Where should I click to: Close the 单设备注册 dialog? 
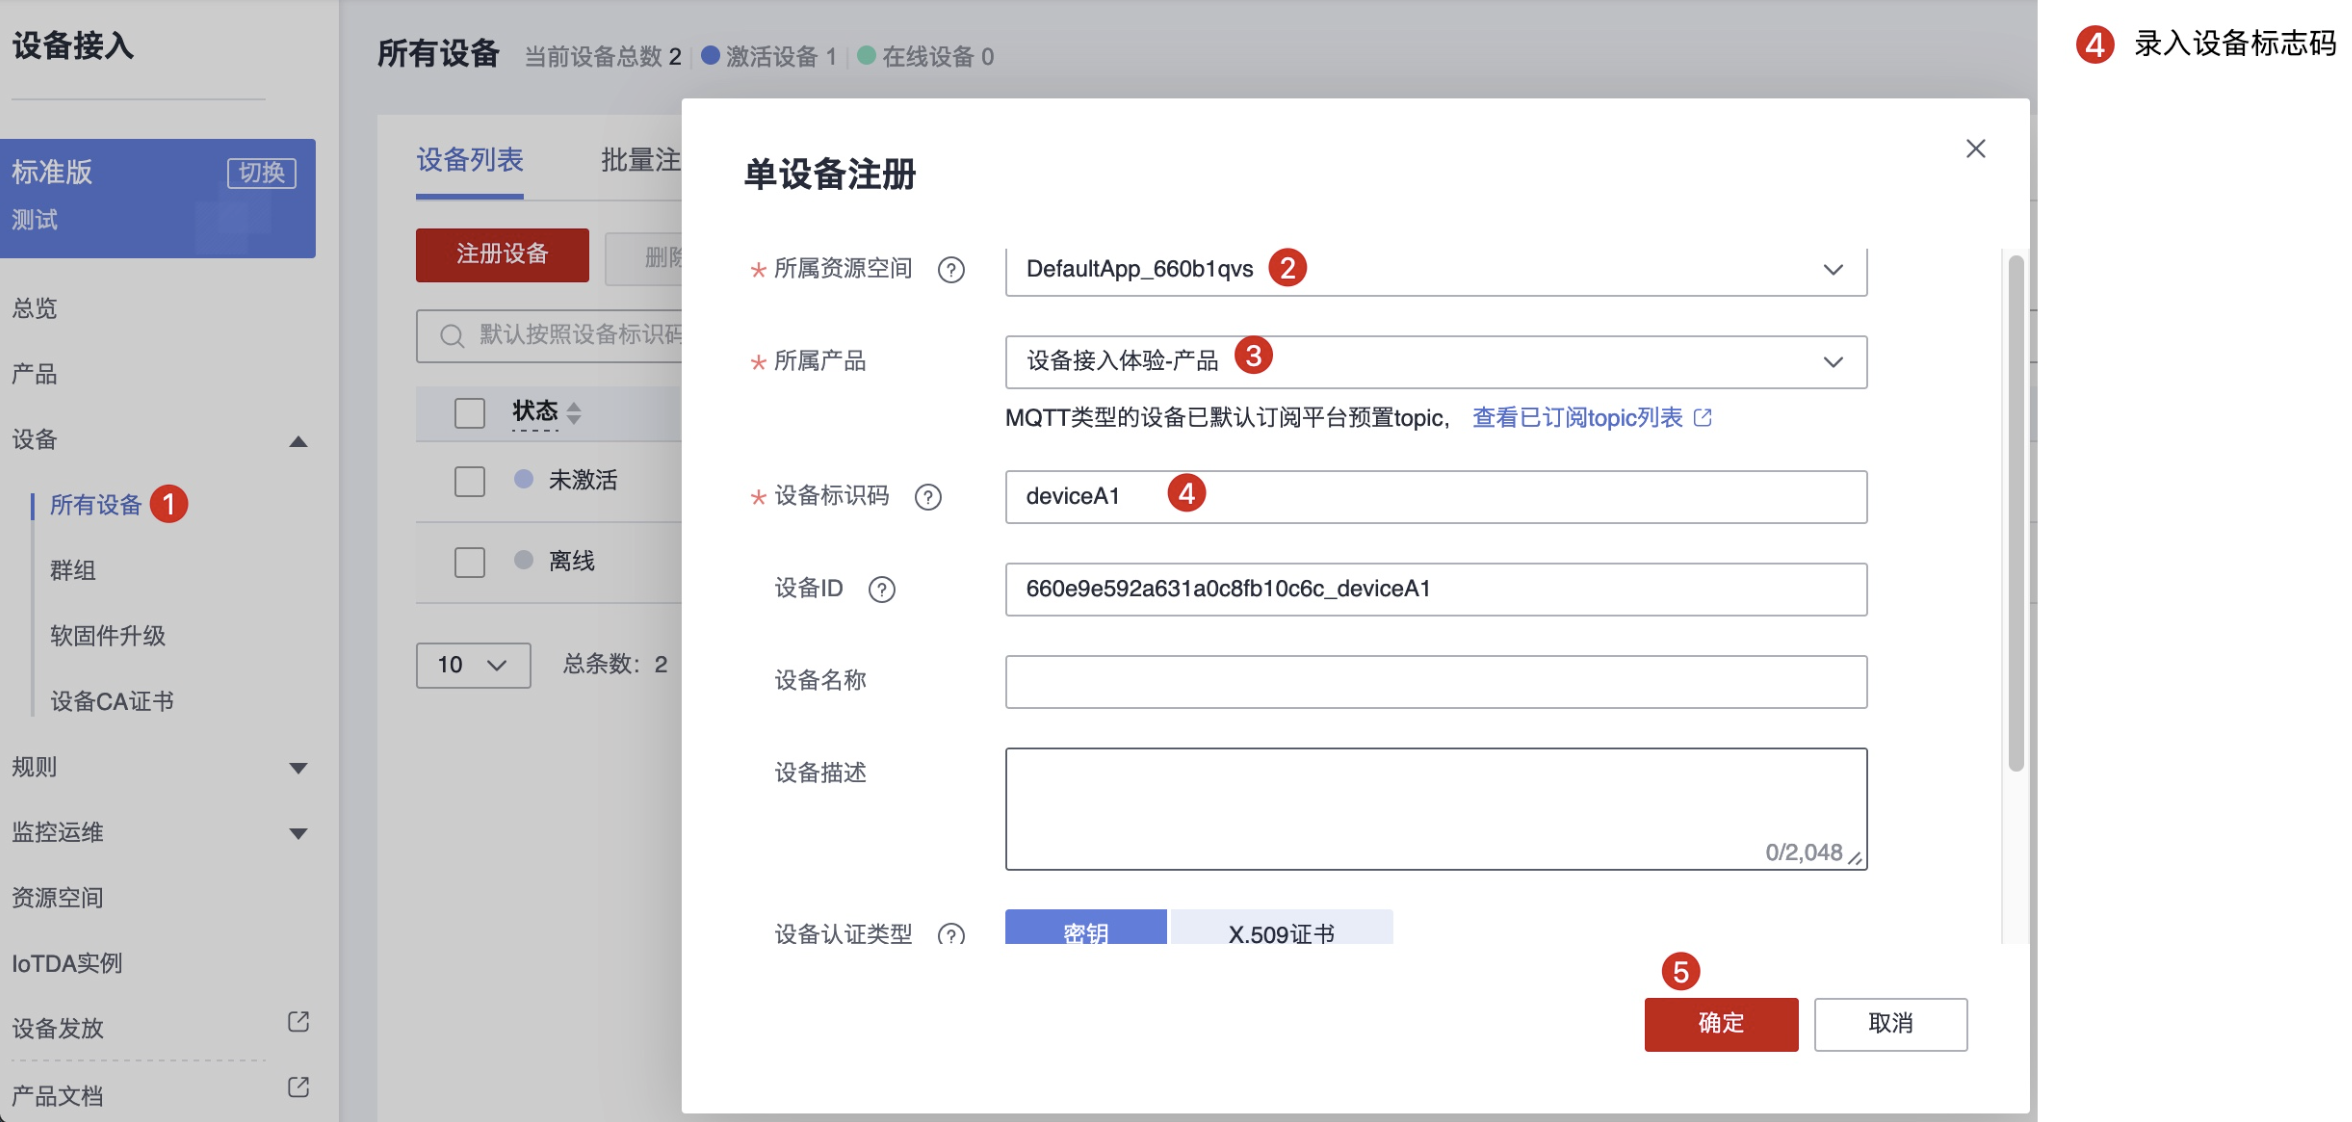point(1975,149)
